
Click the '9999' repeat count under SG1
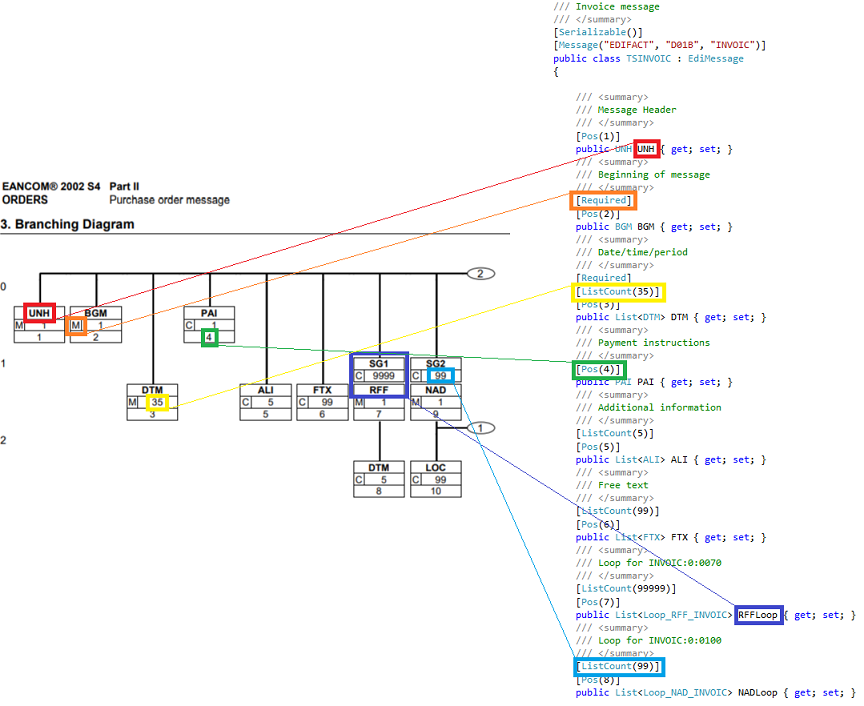click(384, 376)
